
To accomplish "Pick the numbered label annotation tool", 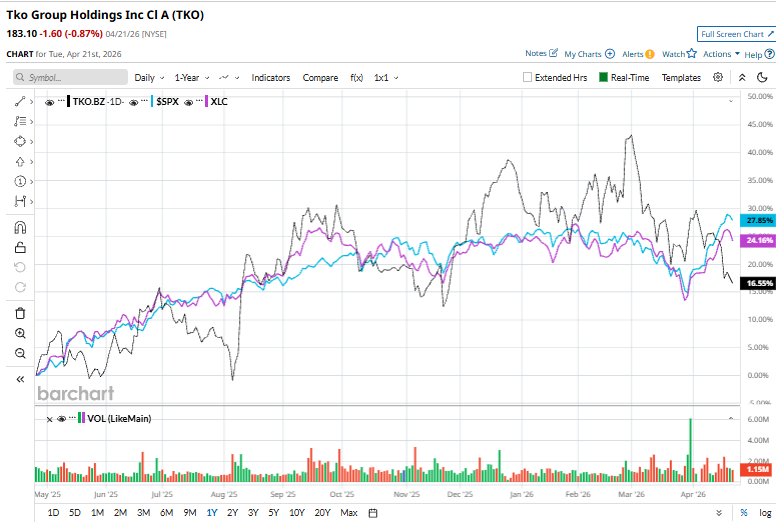I will [20, 182].
